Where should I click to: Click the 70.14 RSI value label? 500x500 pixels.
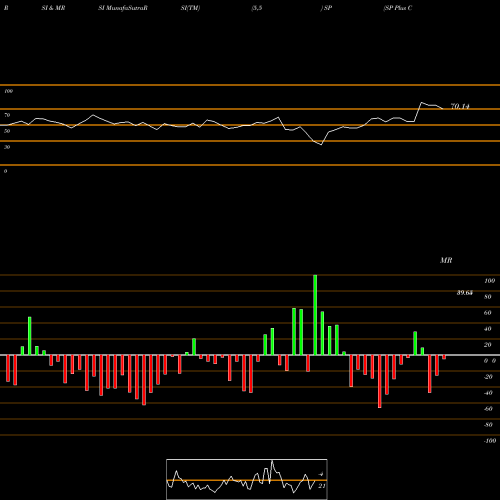[x=460, y=106]
